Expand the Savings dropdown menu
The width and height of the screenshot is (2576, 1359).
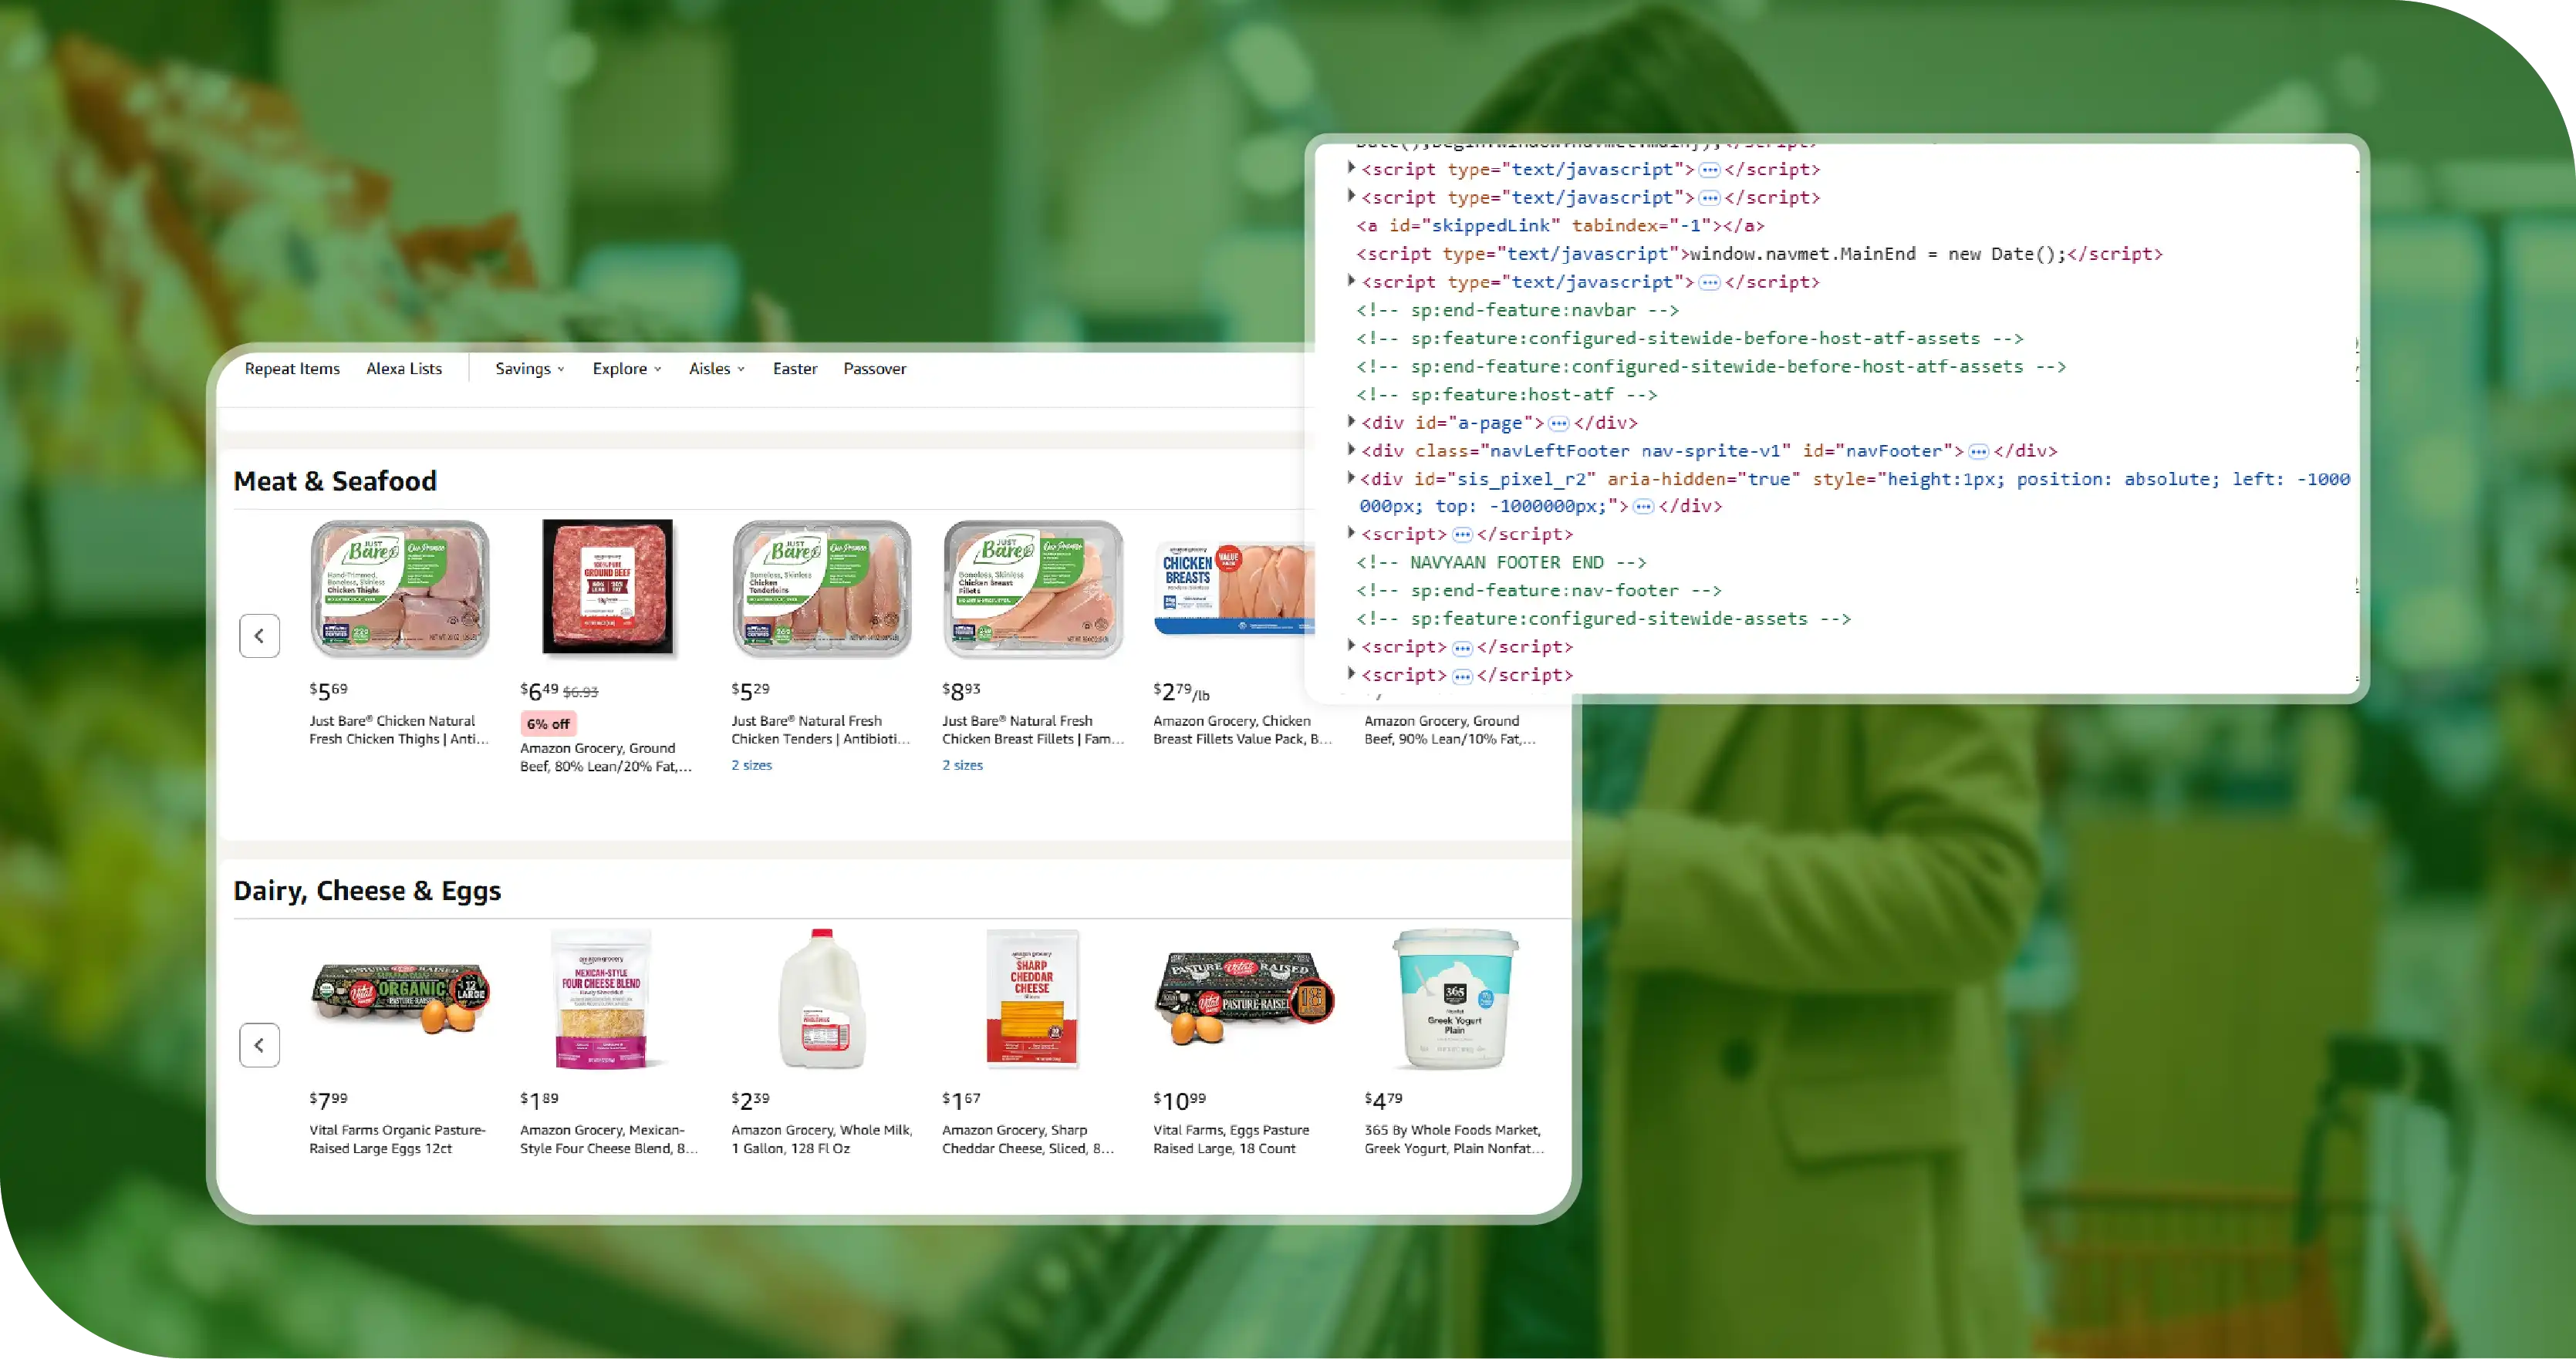(x=530, y=369)
